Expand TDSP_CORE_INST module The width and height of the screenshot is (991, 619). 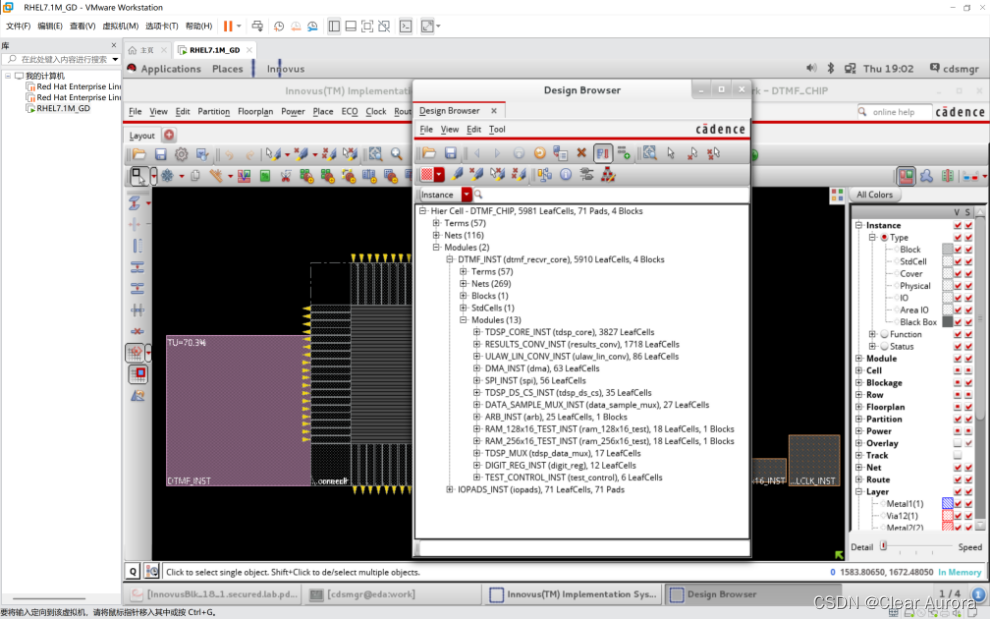click(x=477, y=331)
